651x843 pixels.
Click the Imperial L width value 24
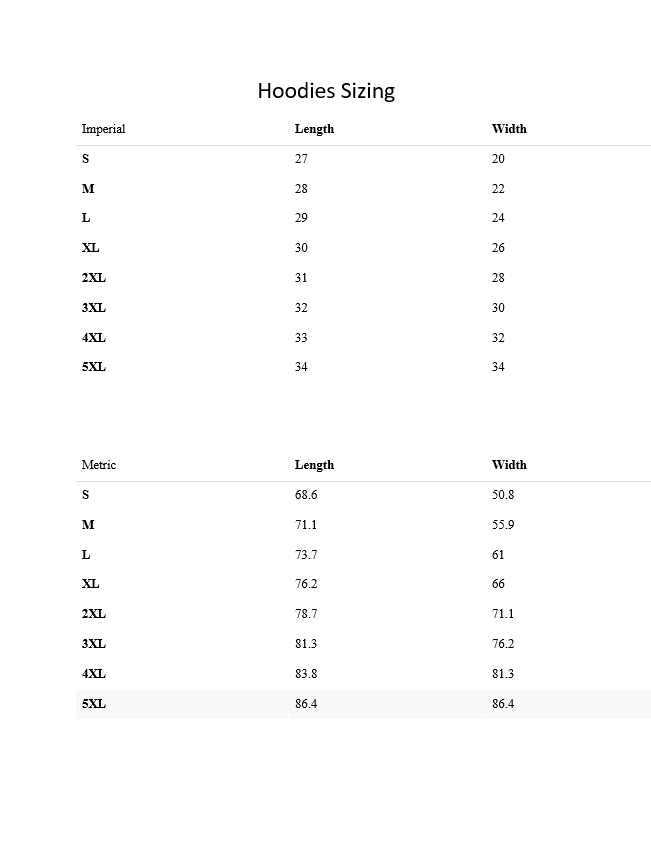498,218
